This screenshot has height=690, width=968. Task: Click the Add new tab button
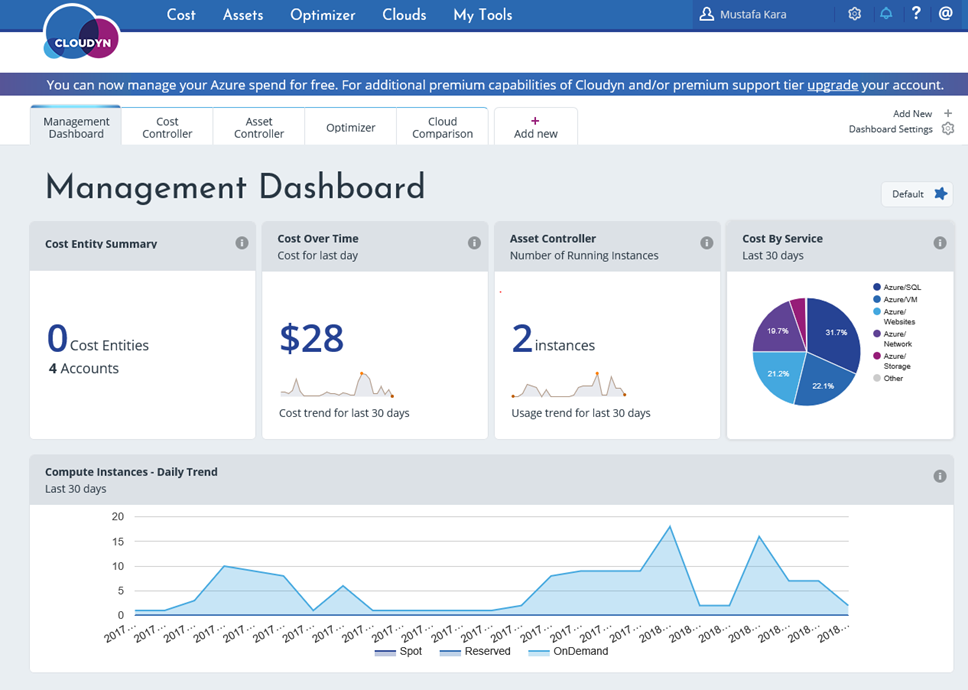[x=536, y=127]
